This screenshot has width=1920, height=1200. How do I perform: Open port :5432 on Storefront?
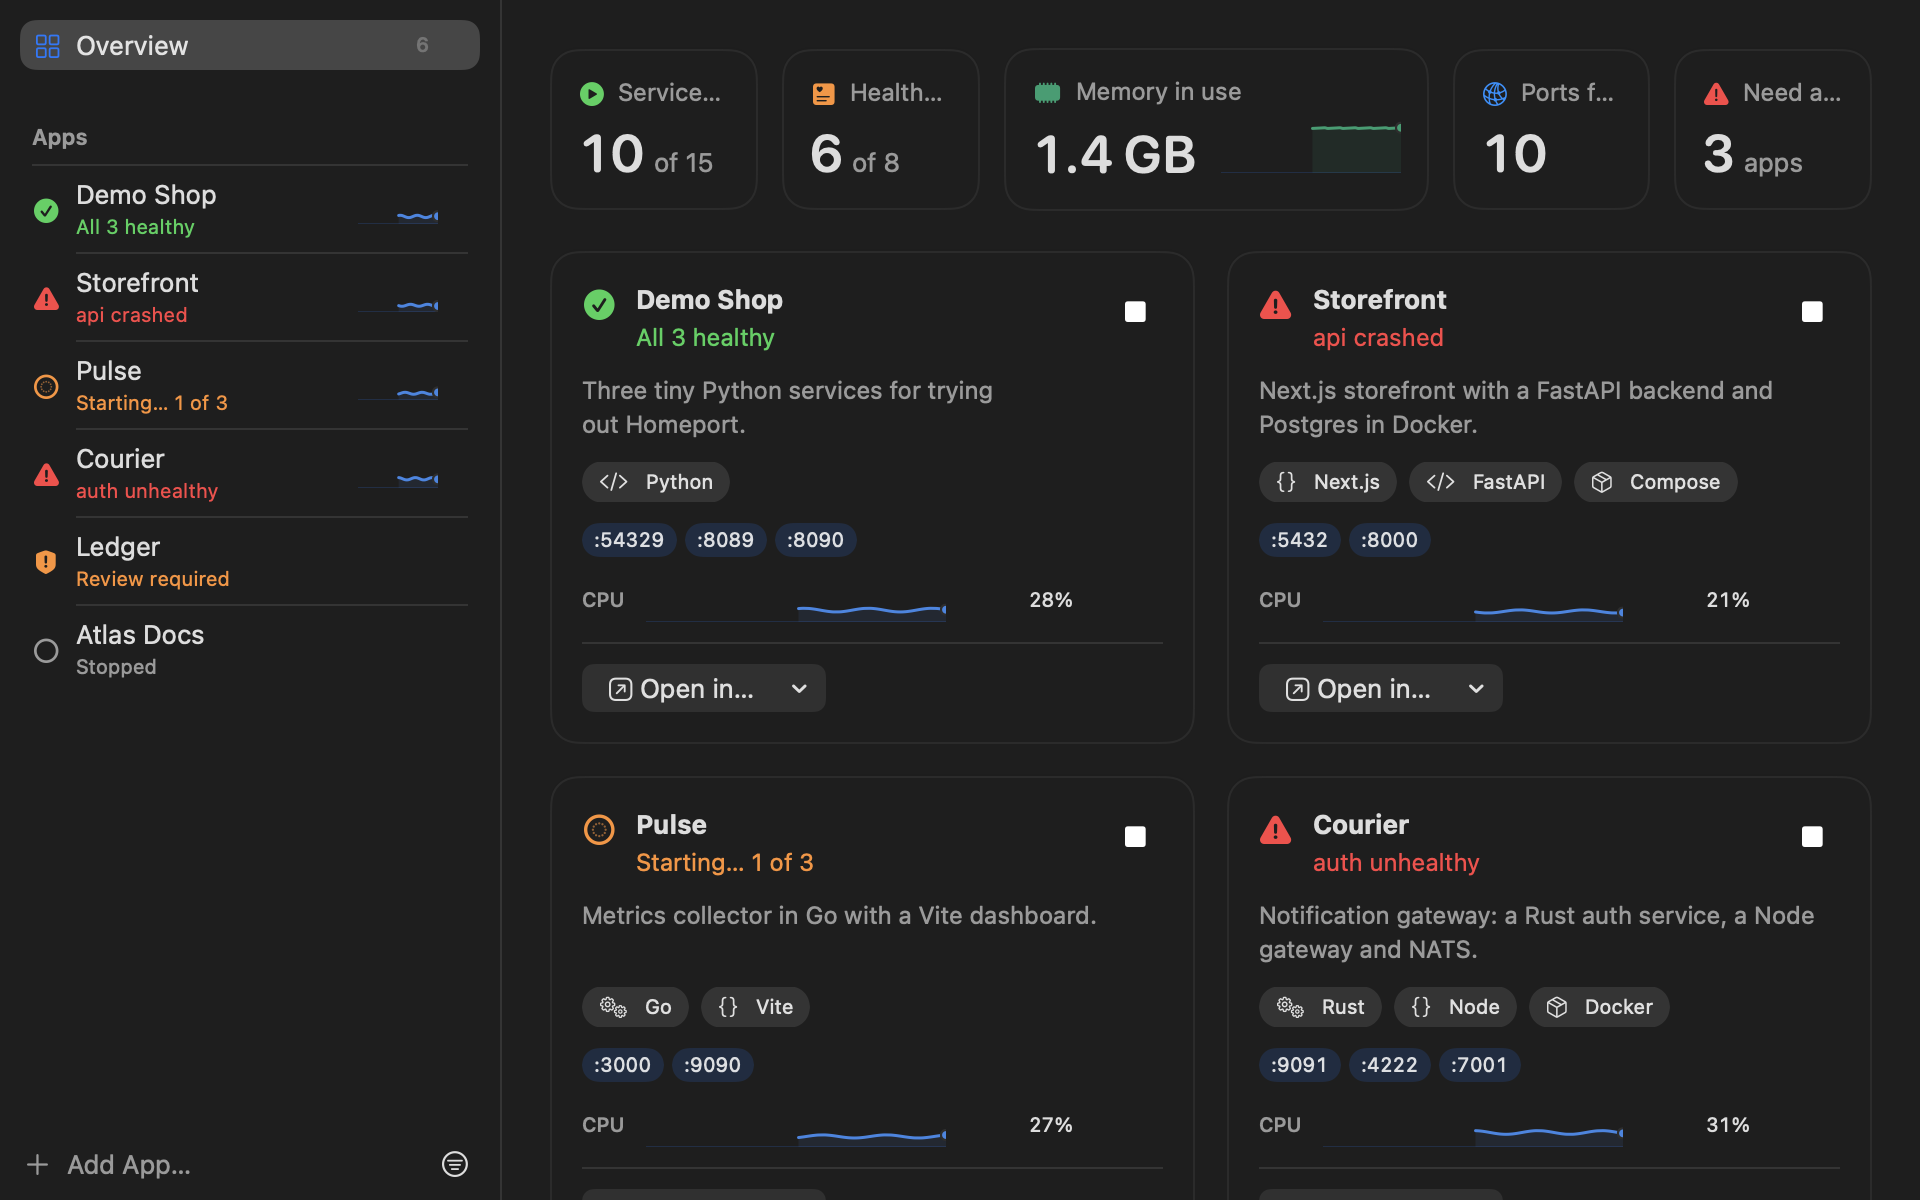point(1299,540)
